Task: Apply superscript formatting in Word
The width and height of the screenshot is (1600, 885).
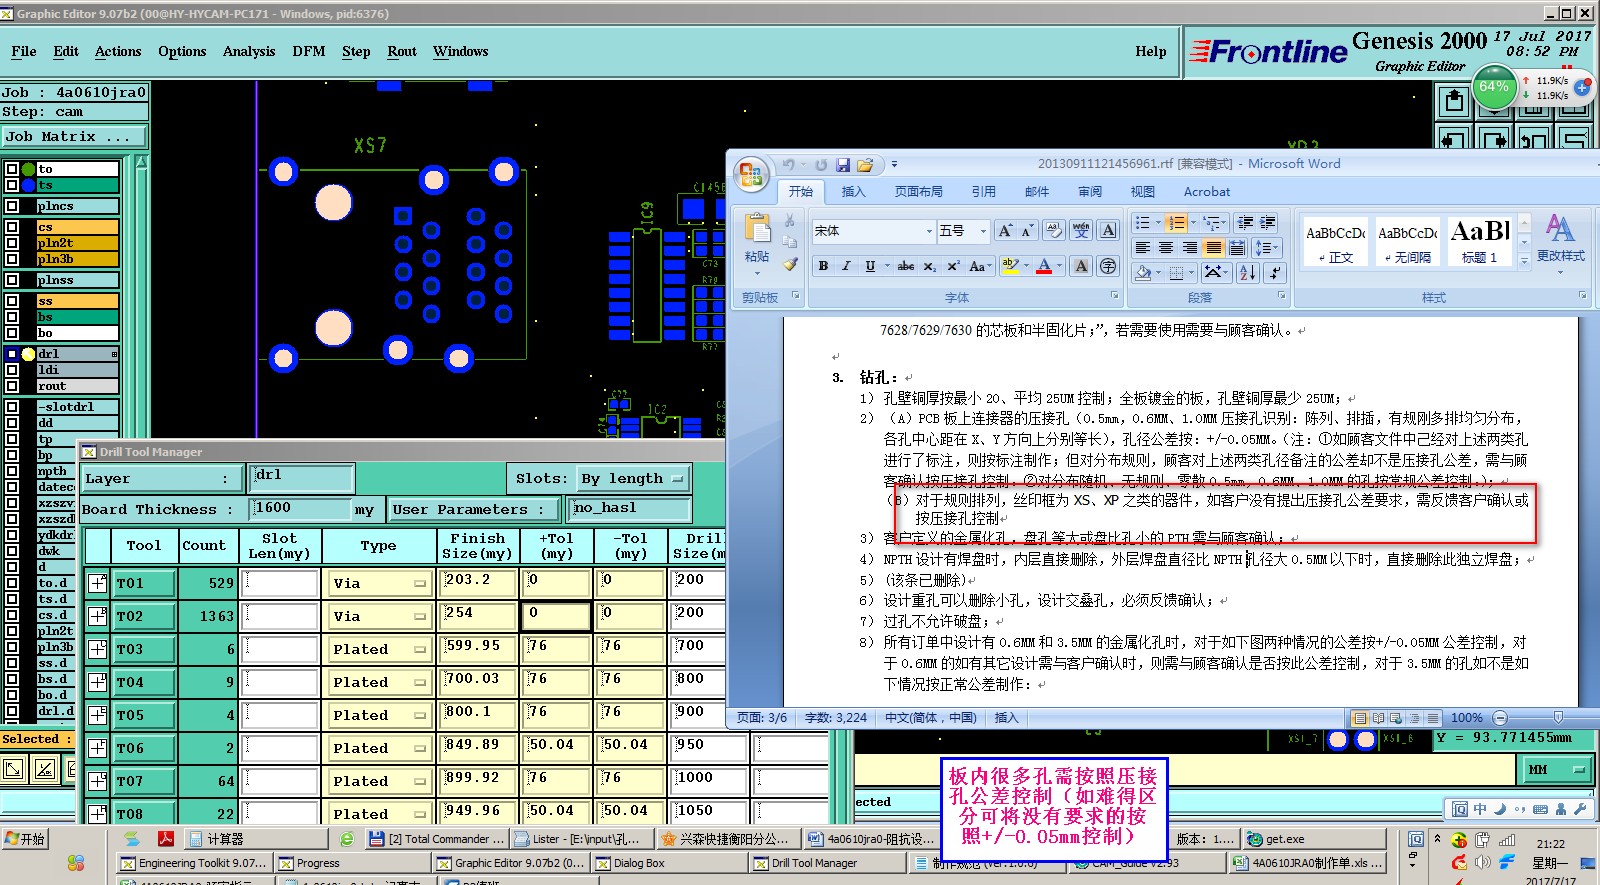Action: [x=953, y=266]
